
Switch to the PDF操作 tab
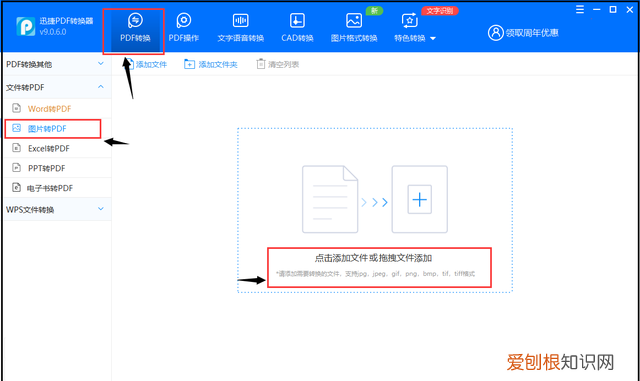click(184, 28)
